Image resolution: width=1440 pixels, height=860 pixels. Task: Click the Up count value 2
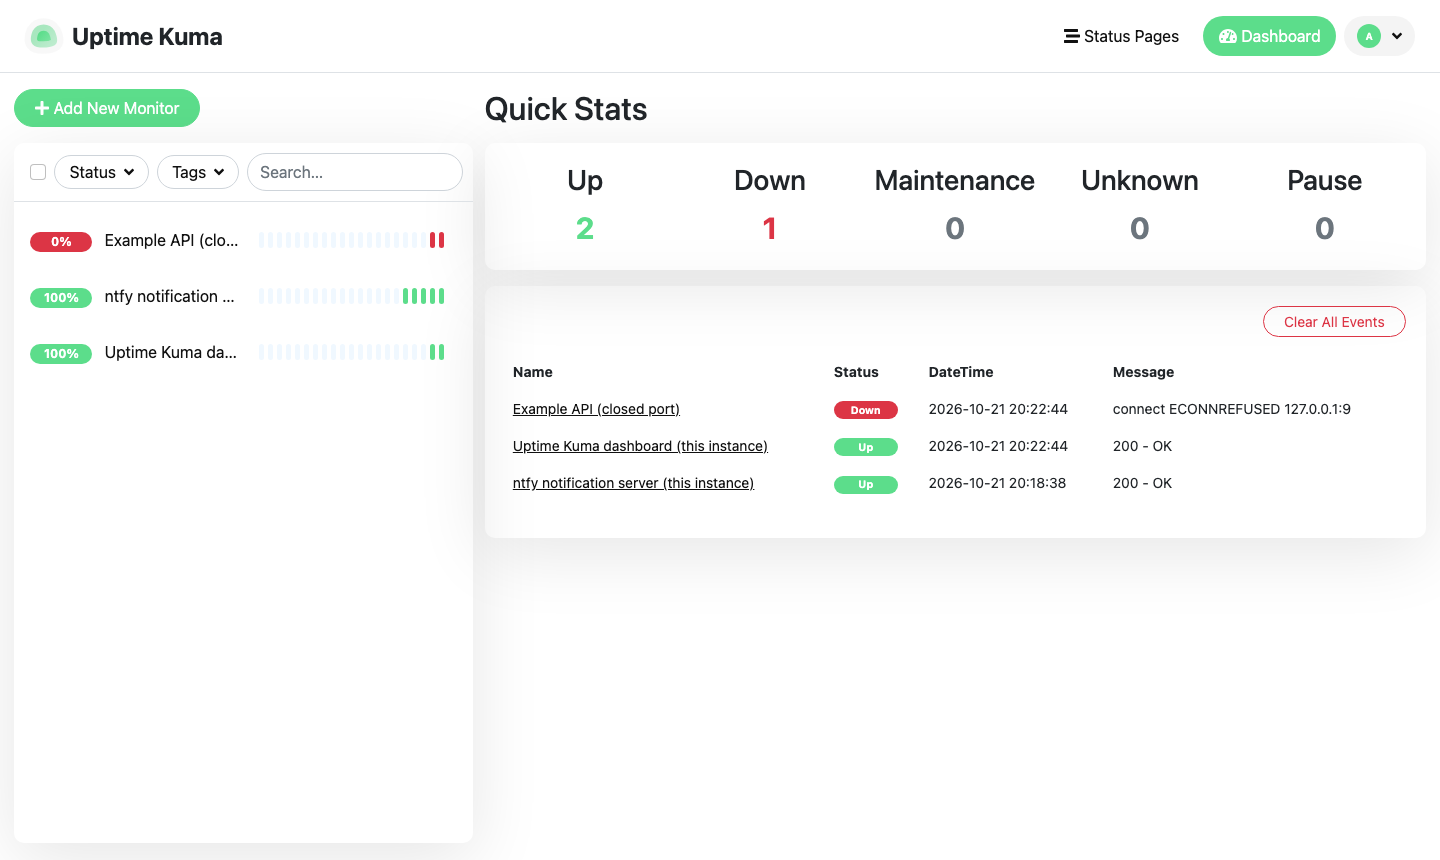(585, 228)
